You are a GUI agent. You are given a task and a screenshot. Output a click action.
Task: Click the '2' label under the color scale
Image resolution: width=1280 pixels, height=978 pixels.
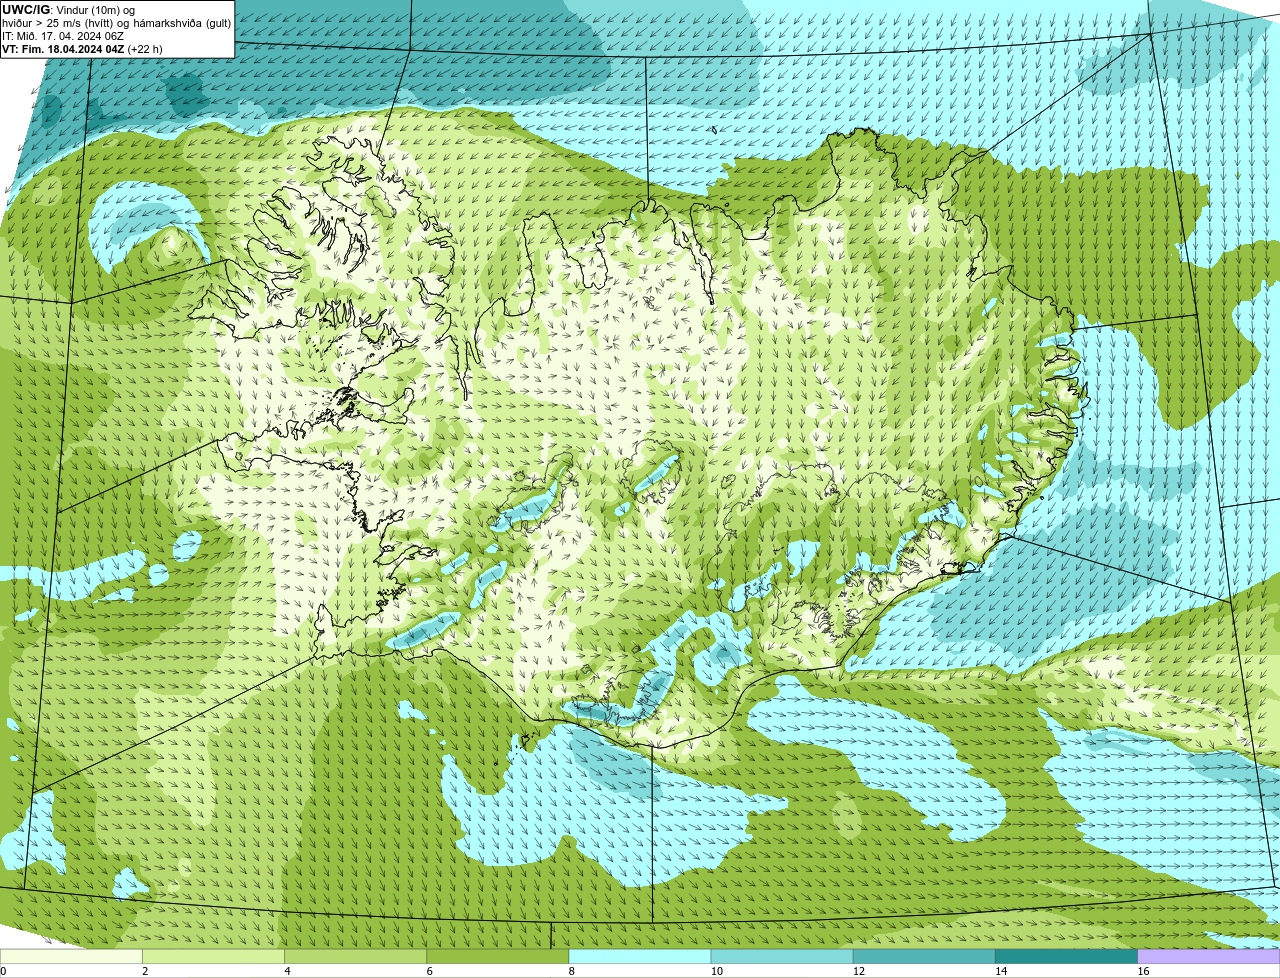pyautogui.click(x=145, y=971)
